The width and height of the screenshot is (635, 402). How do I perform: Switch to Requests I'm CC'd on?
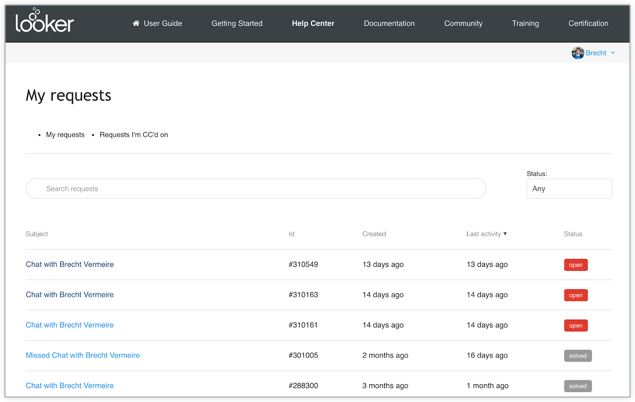[x=134, y=134]
